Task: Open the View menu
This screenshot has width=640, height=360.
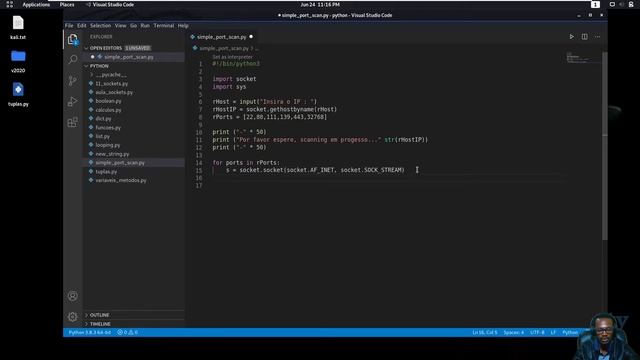Action: pos(120,25)
